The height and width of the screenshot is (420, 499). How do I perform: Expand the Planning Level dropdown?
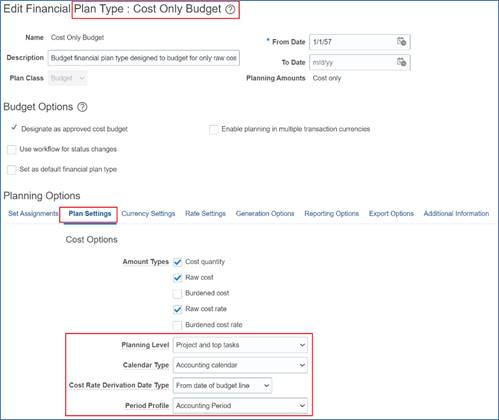coord(240,345)
